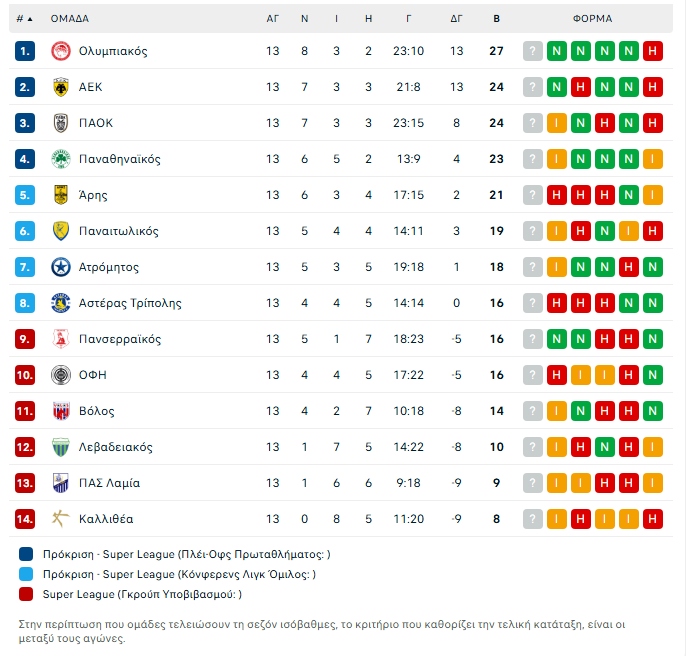The width and height of the screenshot is (686, 656).
Task: Click Olympiacos's red Η latest form badge
Action: (x=653, y=51)
